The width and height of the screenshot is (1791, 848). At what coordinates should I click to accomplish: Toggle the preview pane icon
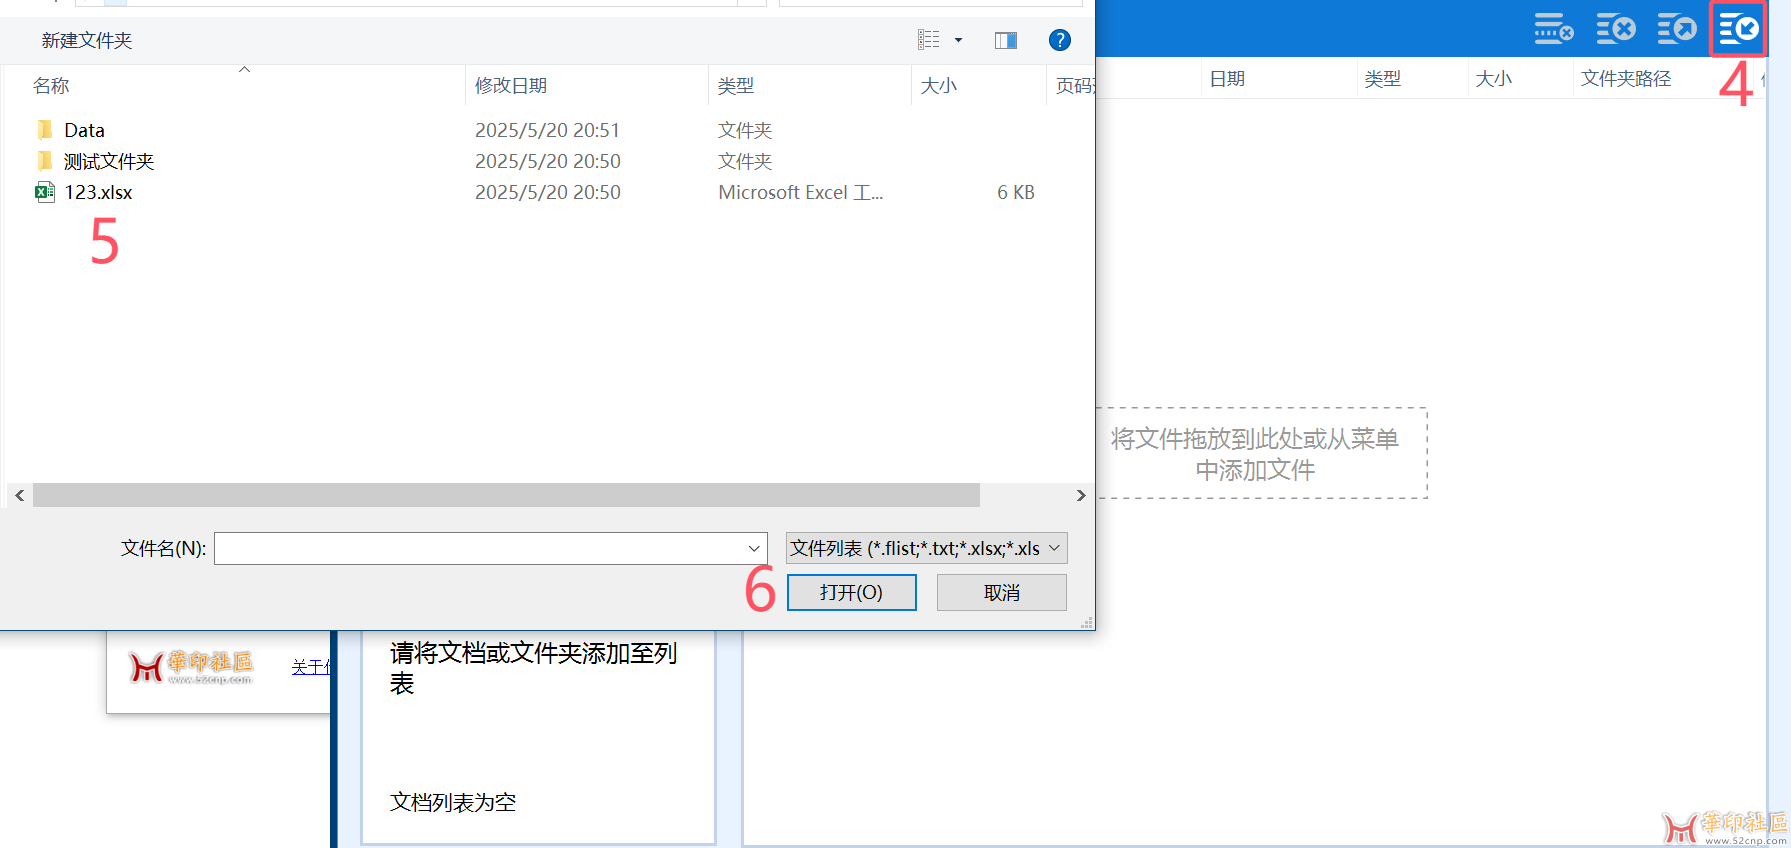tap(1005, 40)
